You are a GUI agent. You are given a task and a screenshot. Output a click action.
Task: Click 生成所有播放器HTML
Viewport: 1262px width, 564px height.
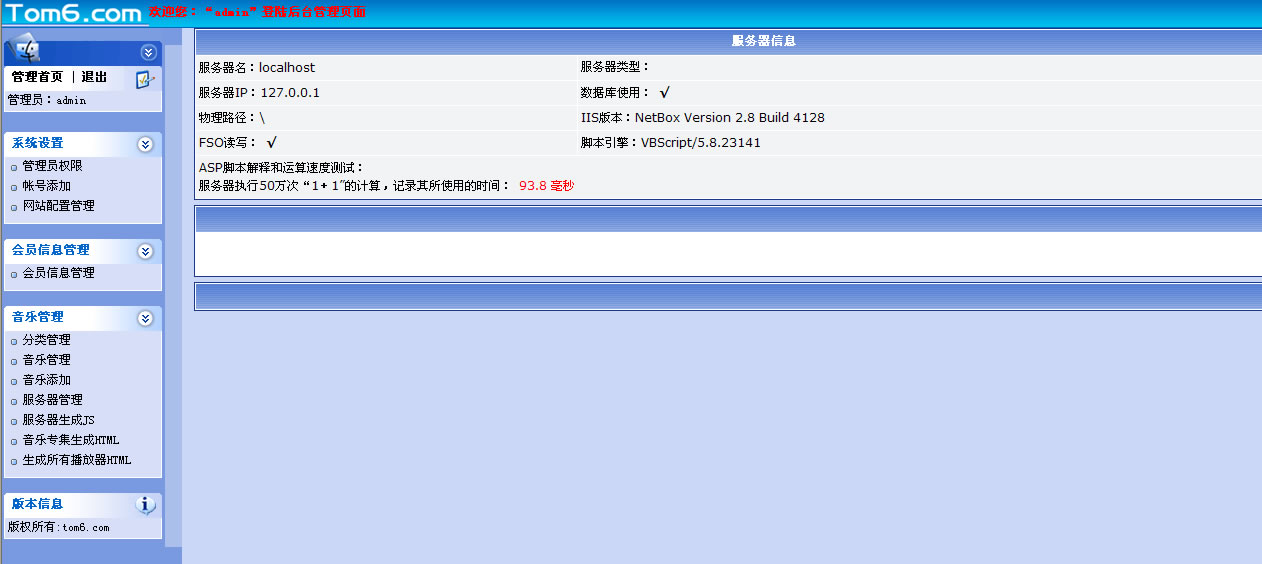coord(76,460)
